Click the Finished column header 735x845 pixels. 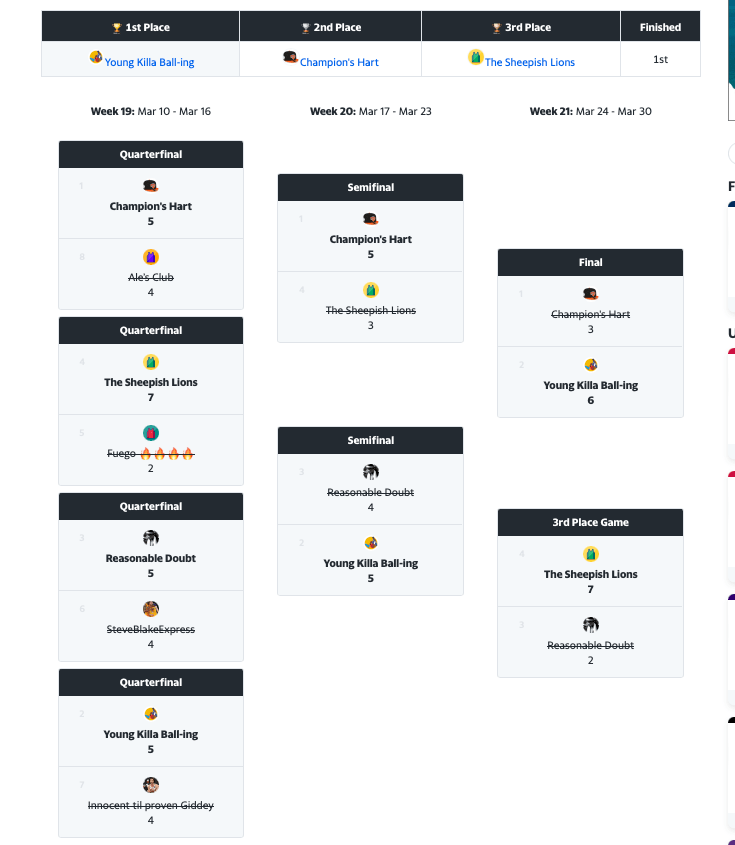(x=660, y=26)
